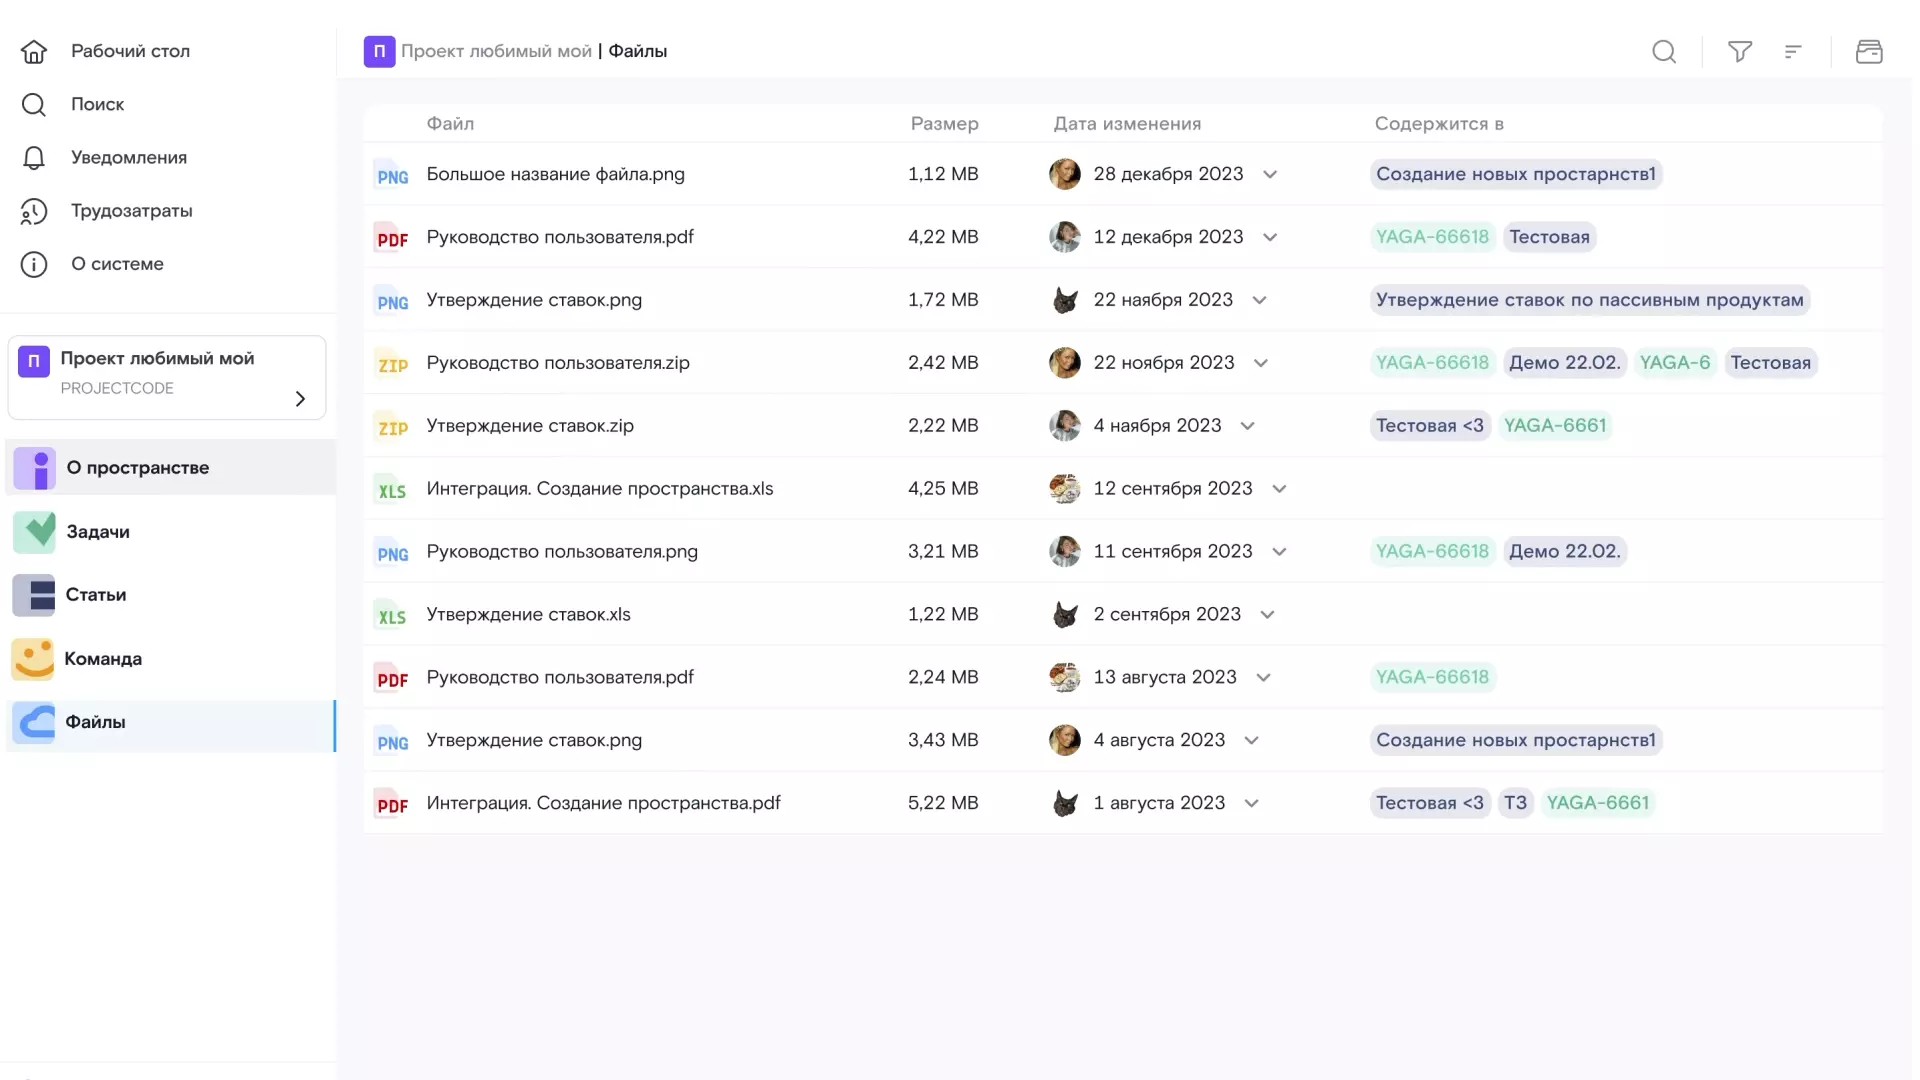The image size is (1920, 1080).
Task: Click the Демо 22.02. tag in zip row
Action: 1564,363
